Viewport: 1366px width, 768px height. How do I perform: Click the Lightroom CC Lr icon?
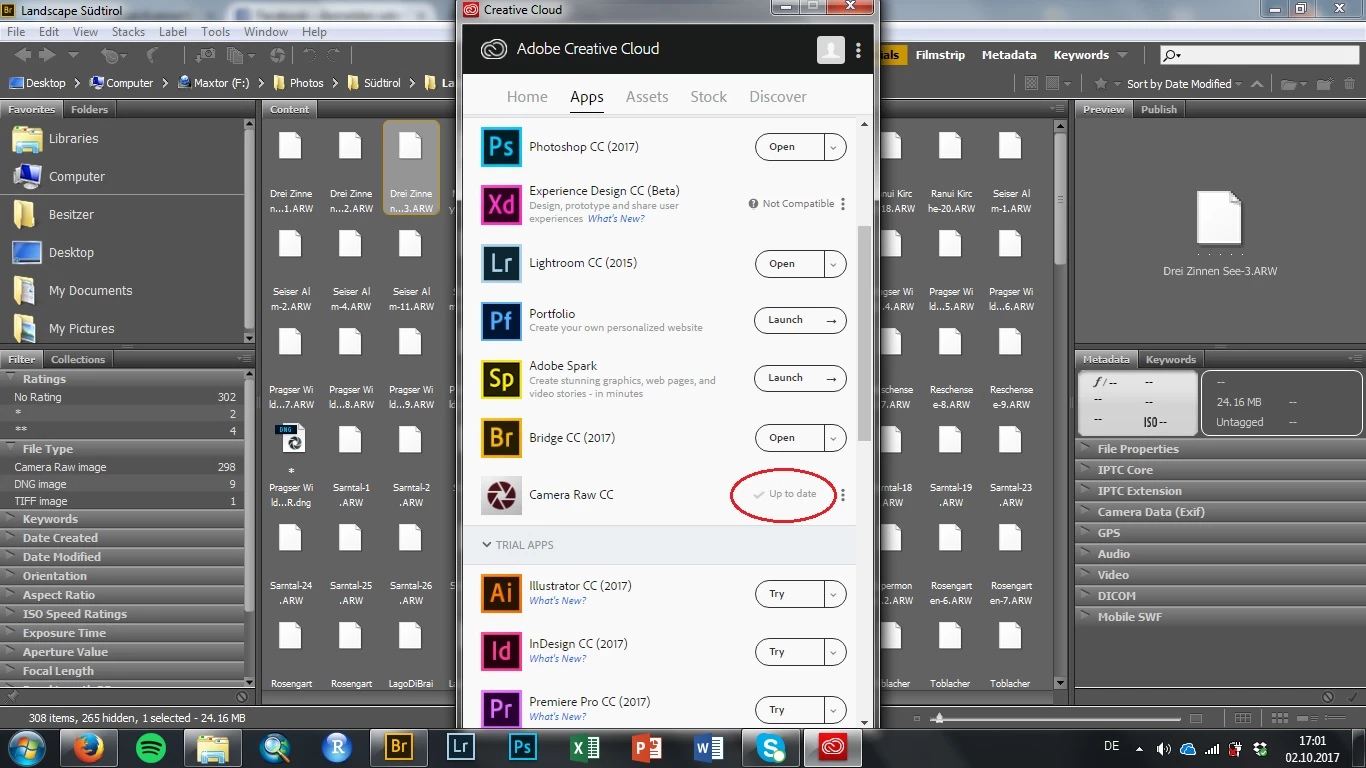pos(501,263)
